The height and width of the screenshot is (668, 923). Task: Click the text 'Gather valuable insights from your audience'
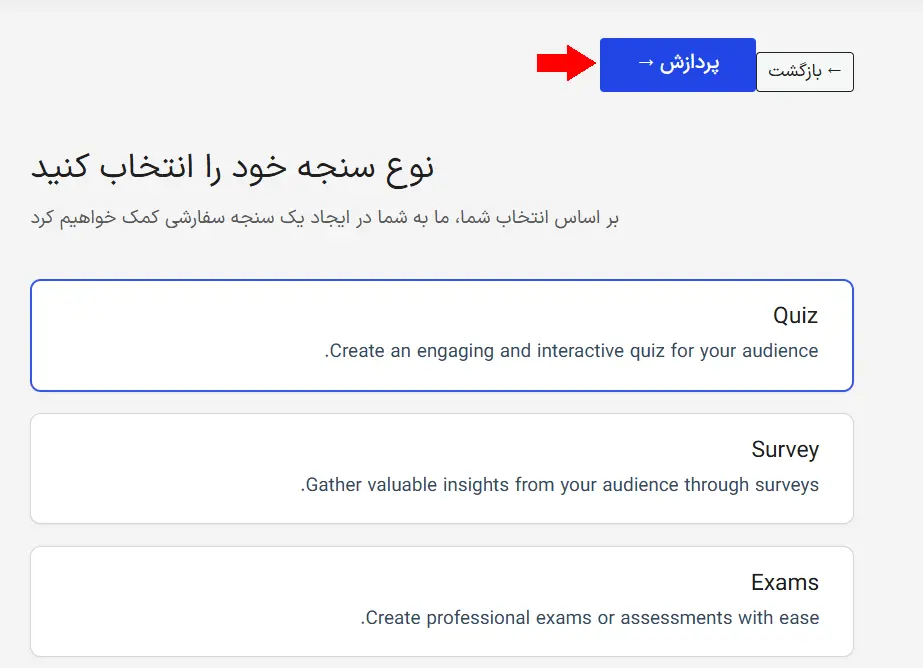[492, 485]
